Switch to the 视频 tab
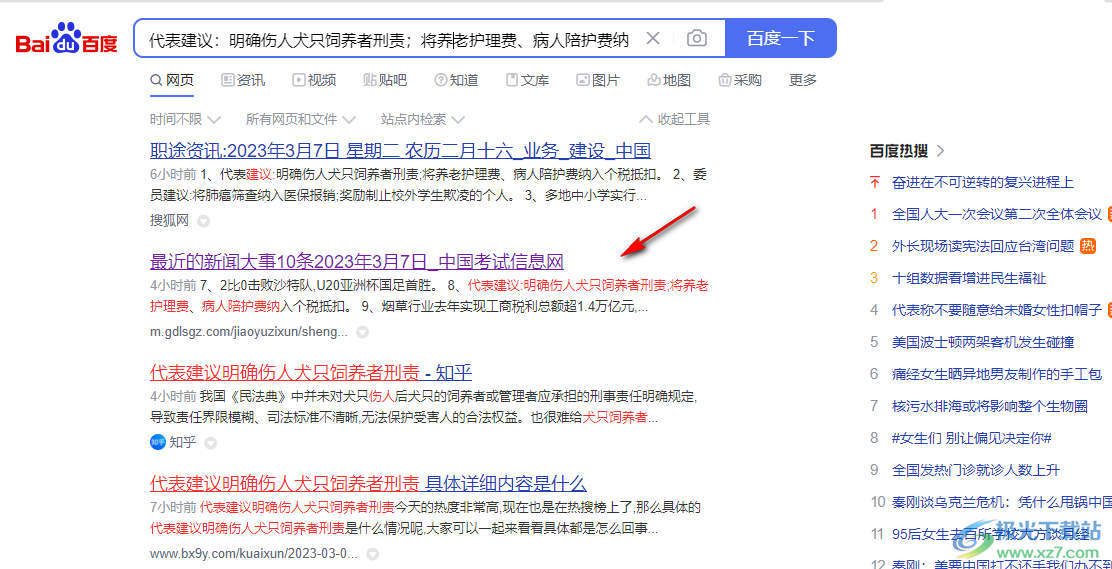 [314, 80]
